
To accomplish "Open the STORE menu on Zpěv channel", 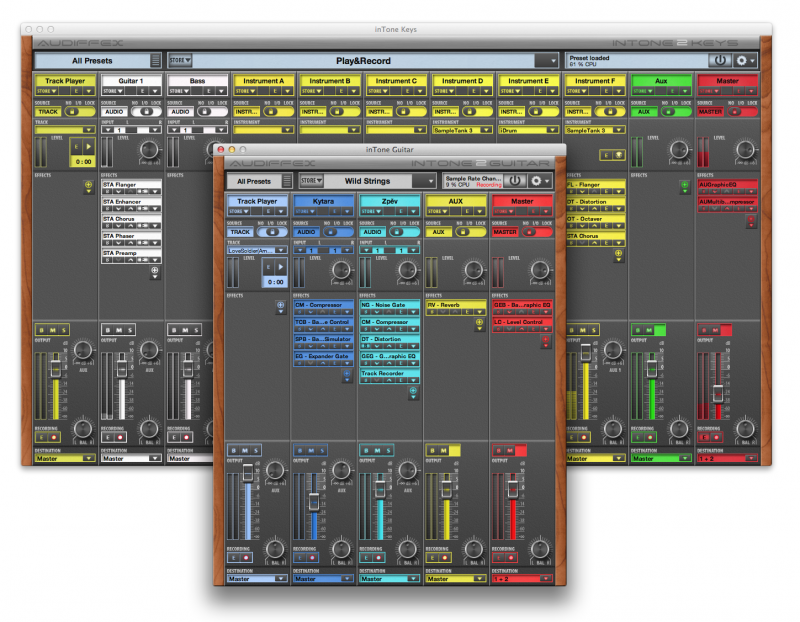I will [371, 211].
